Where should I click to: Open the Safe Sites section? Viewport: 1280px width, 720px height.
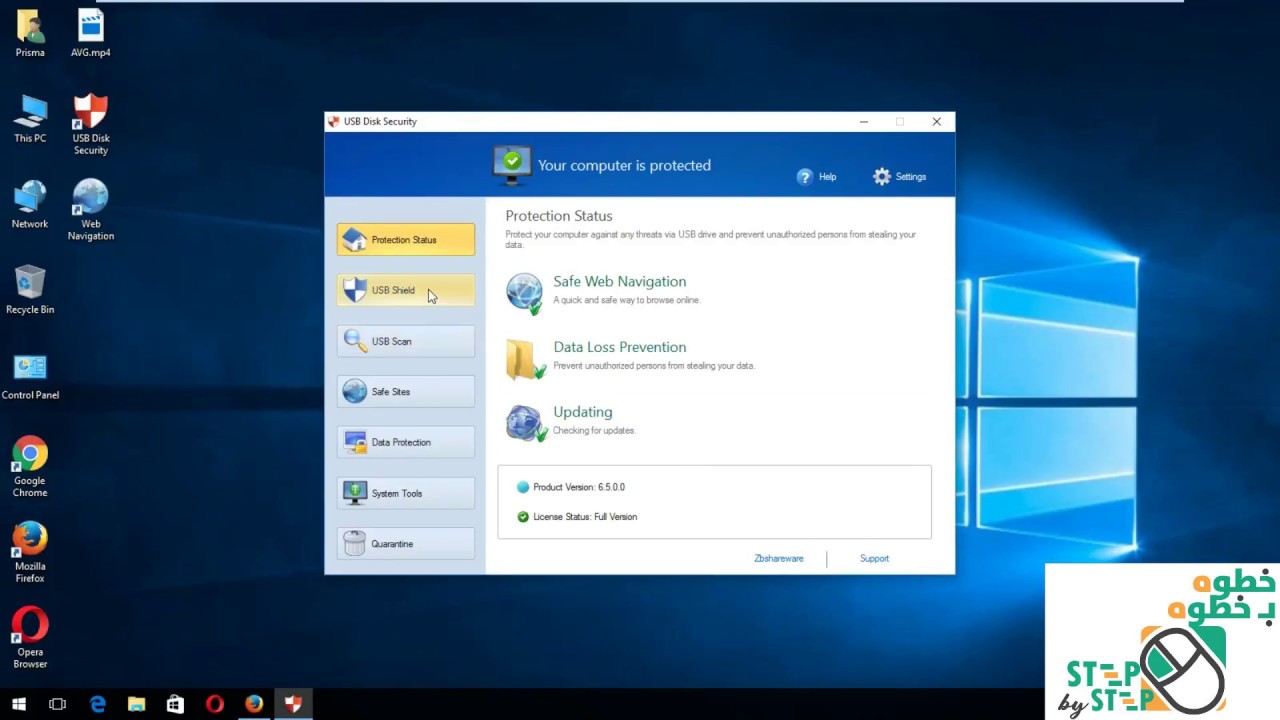406,392
